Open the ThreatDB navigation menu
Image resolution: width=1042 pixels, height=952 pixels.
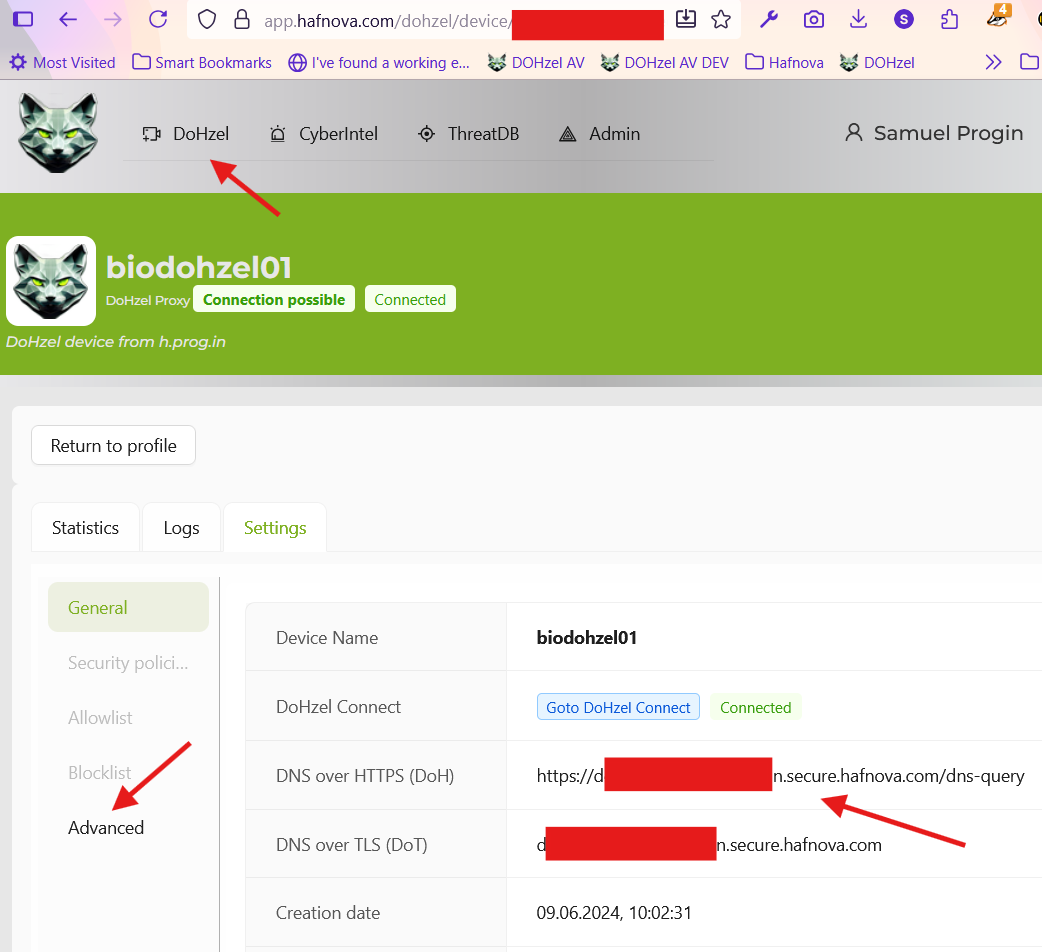coord(468,134)
